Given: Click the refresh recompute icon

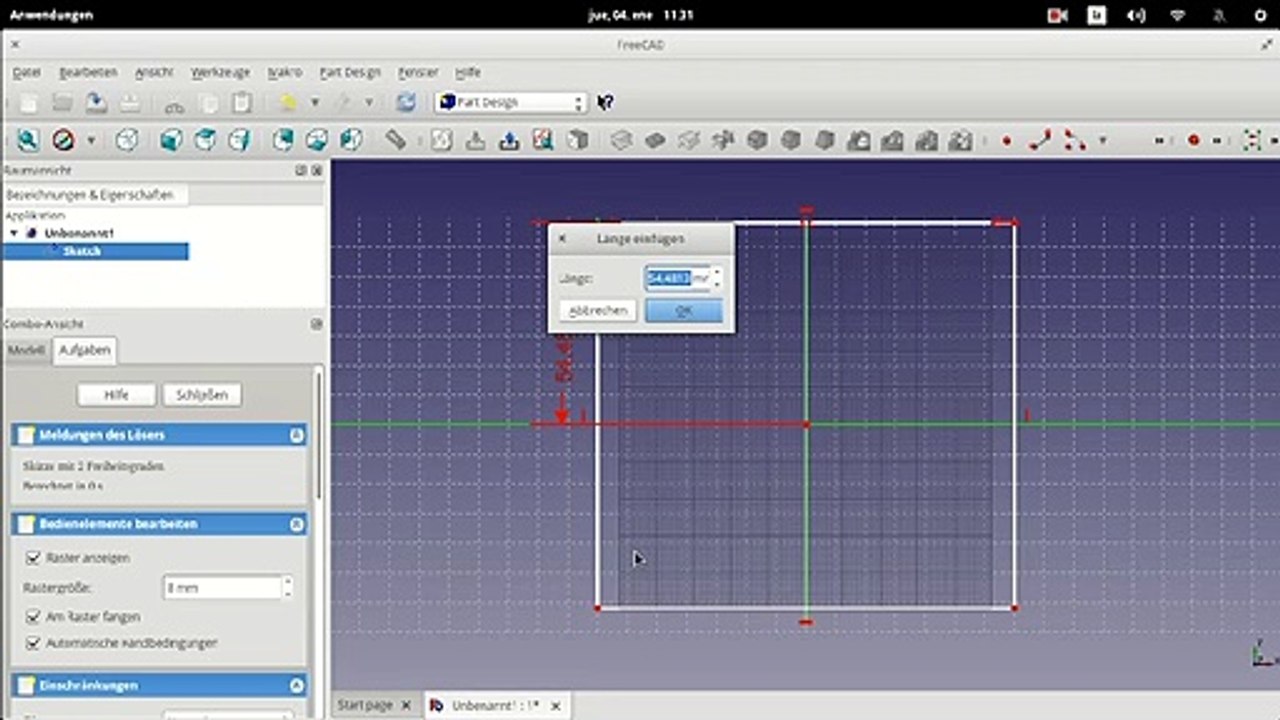Looking at the screenshot, I should [405, 102].
